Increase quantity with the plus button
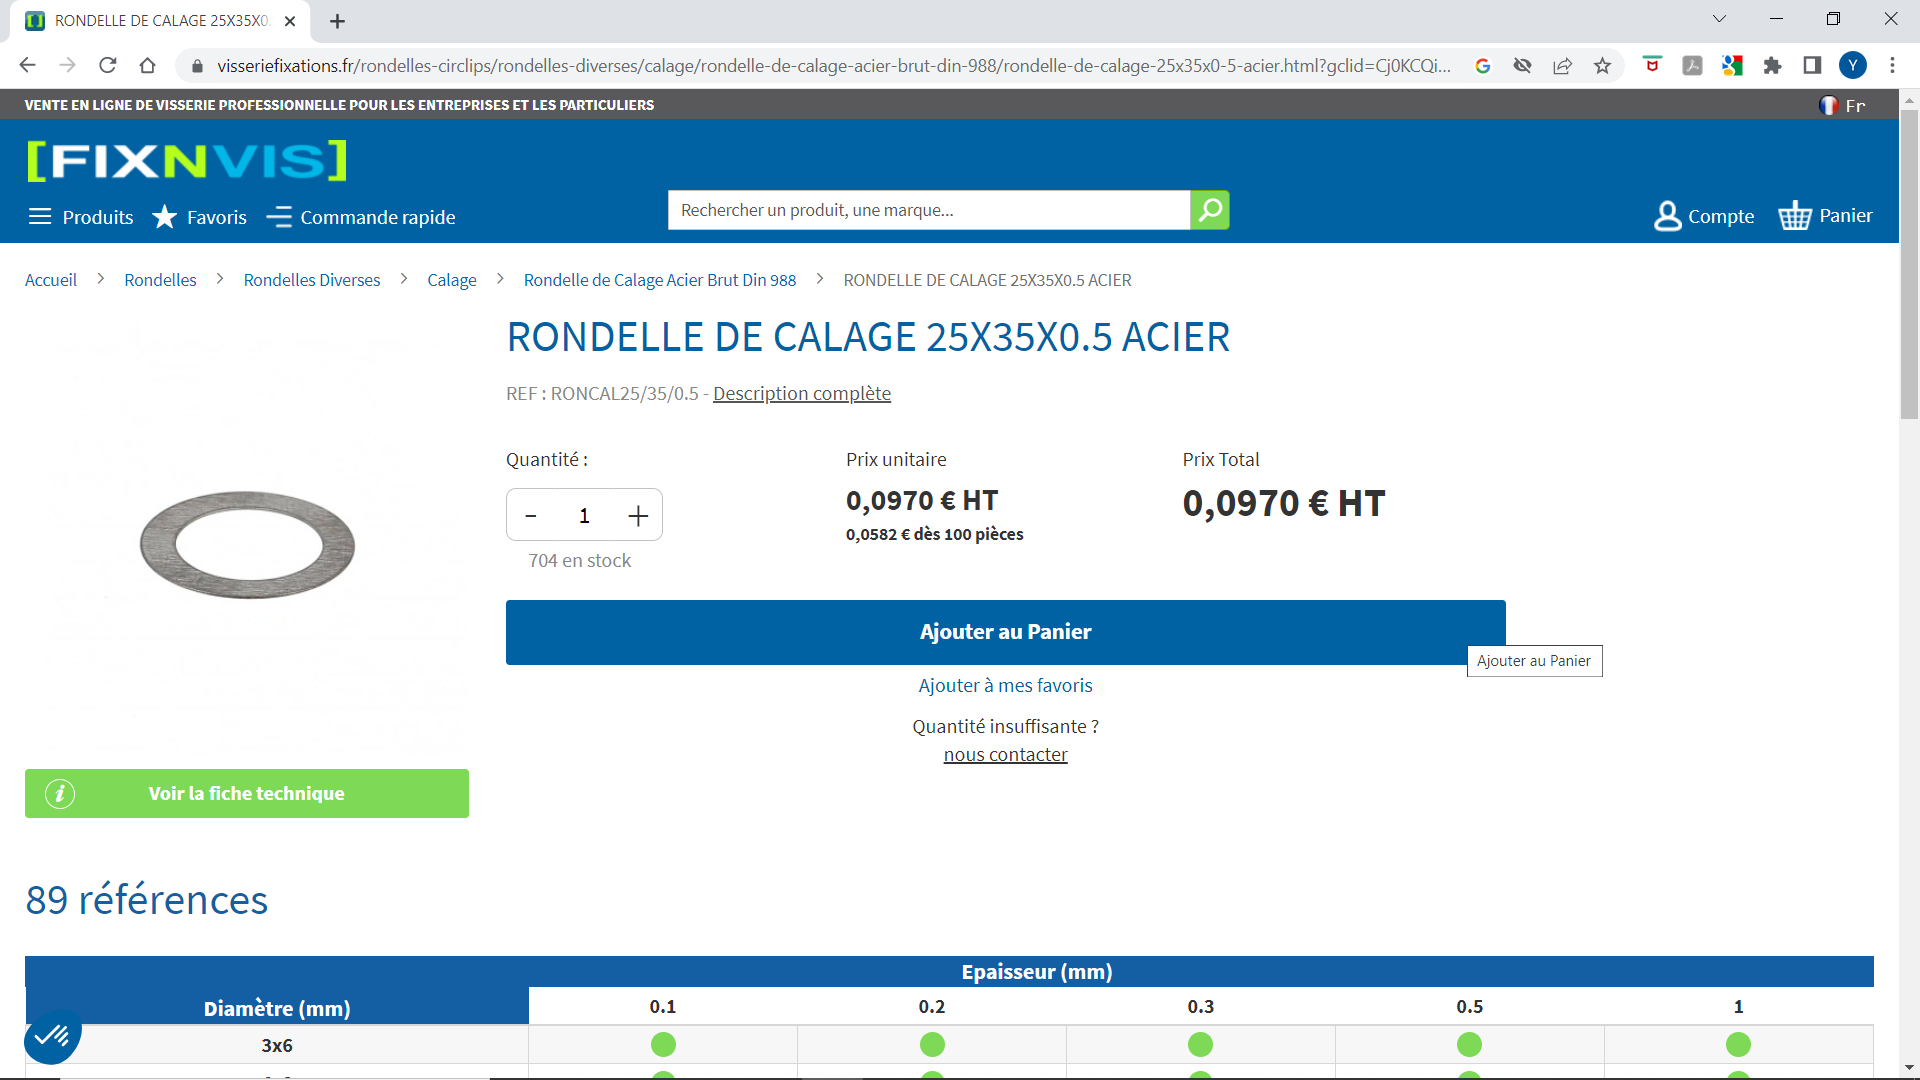Viewport: 1920px width, 1080px height. 638,516
